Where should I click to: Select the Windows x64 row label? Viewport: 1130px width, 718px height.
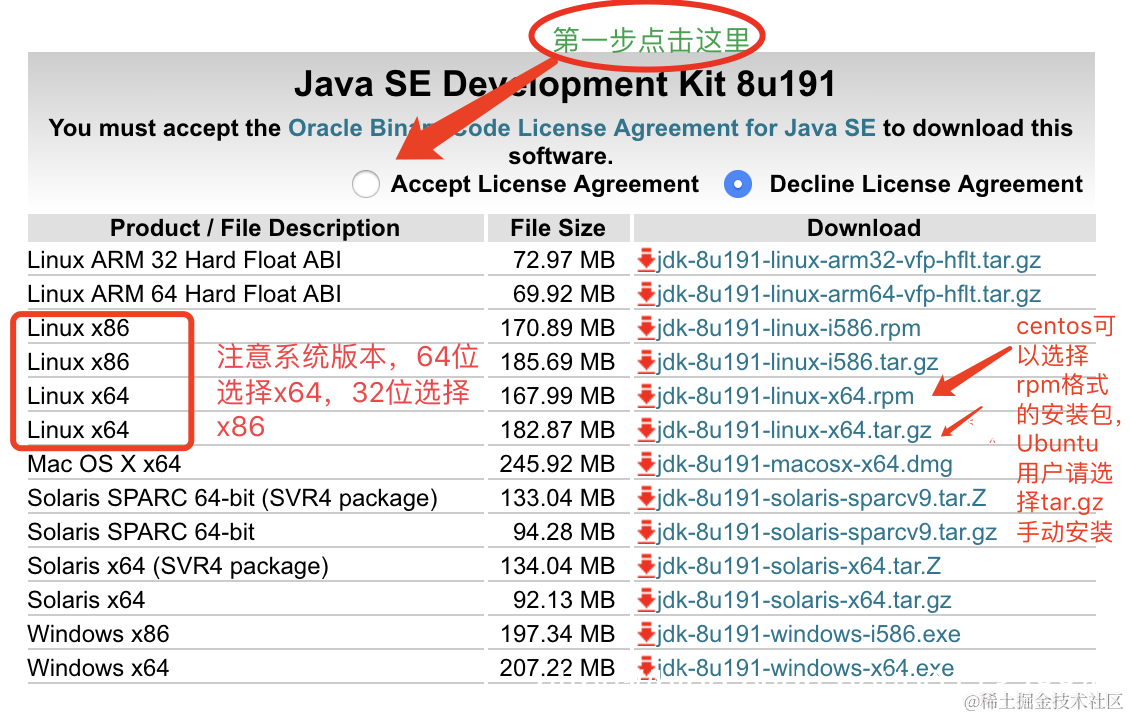98,668
